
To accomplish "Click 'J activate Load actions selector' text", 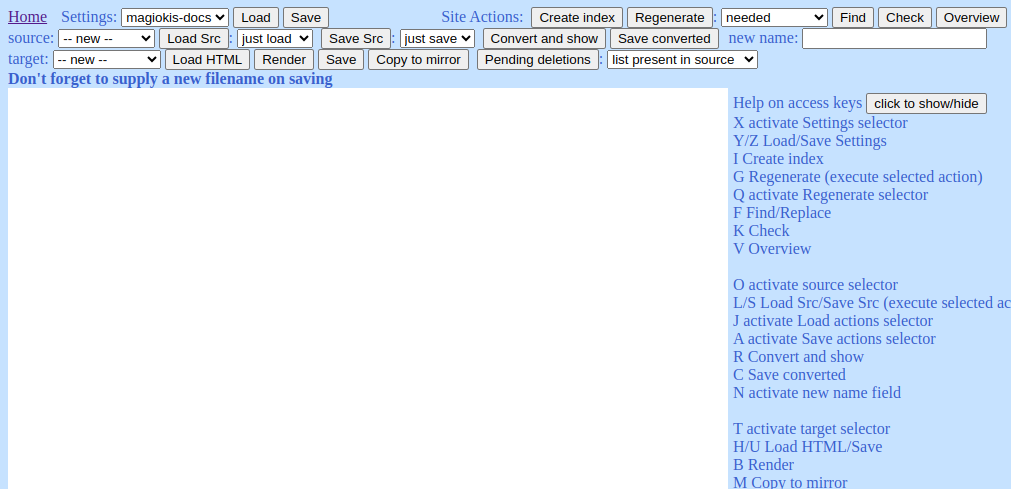I will [x=833, y=321].
